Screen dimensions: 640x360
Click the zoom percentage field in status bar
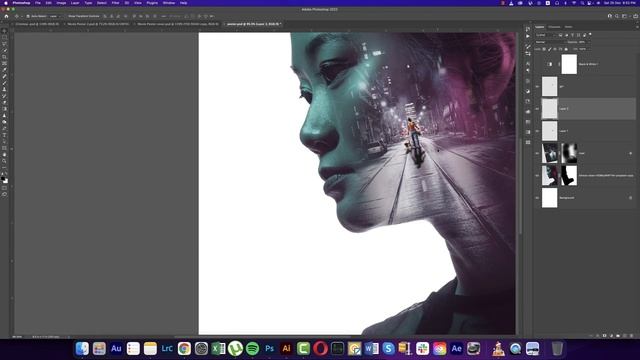point(17,337)
